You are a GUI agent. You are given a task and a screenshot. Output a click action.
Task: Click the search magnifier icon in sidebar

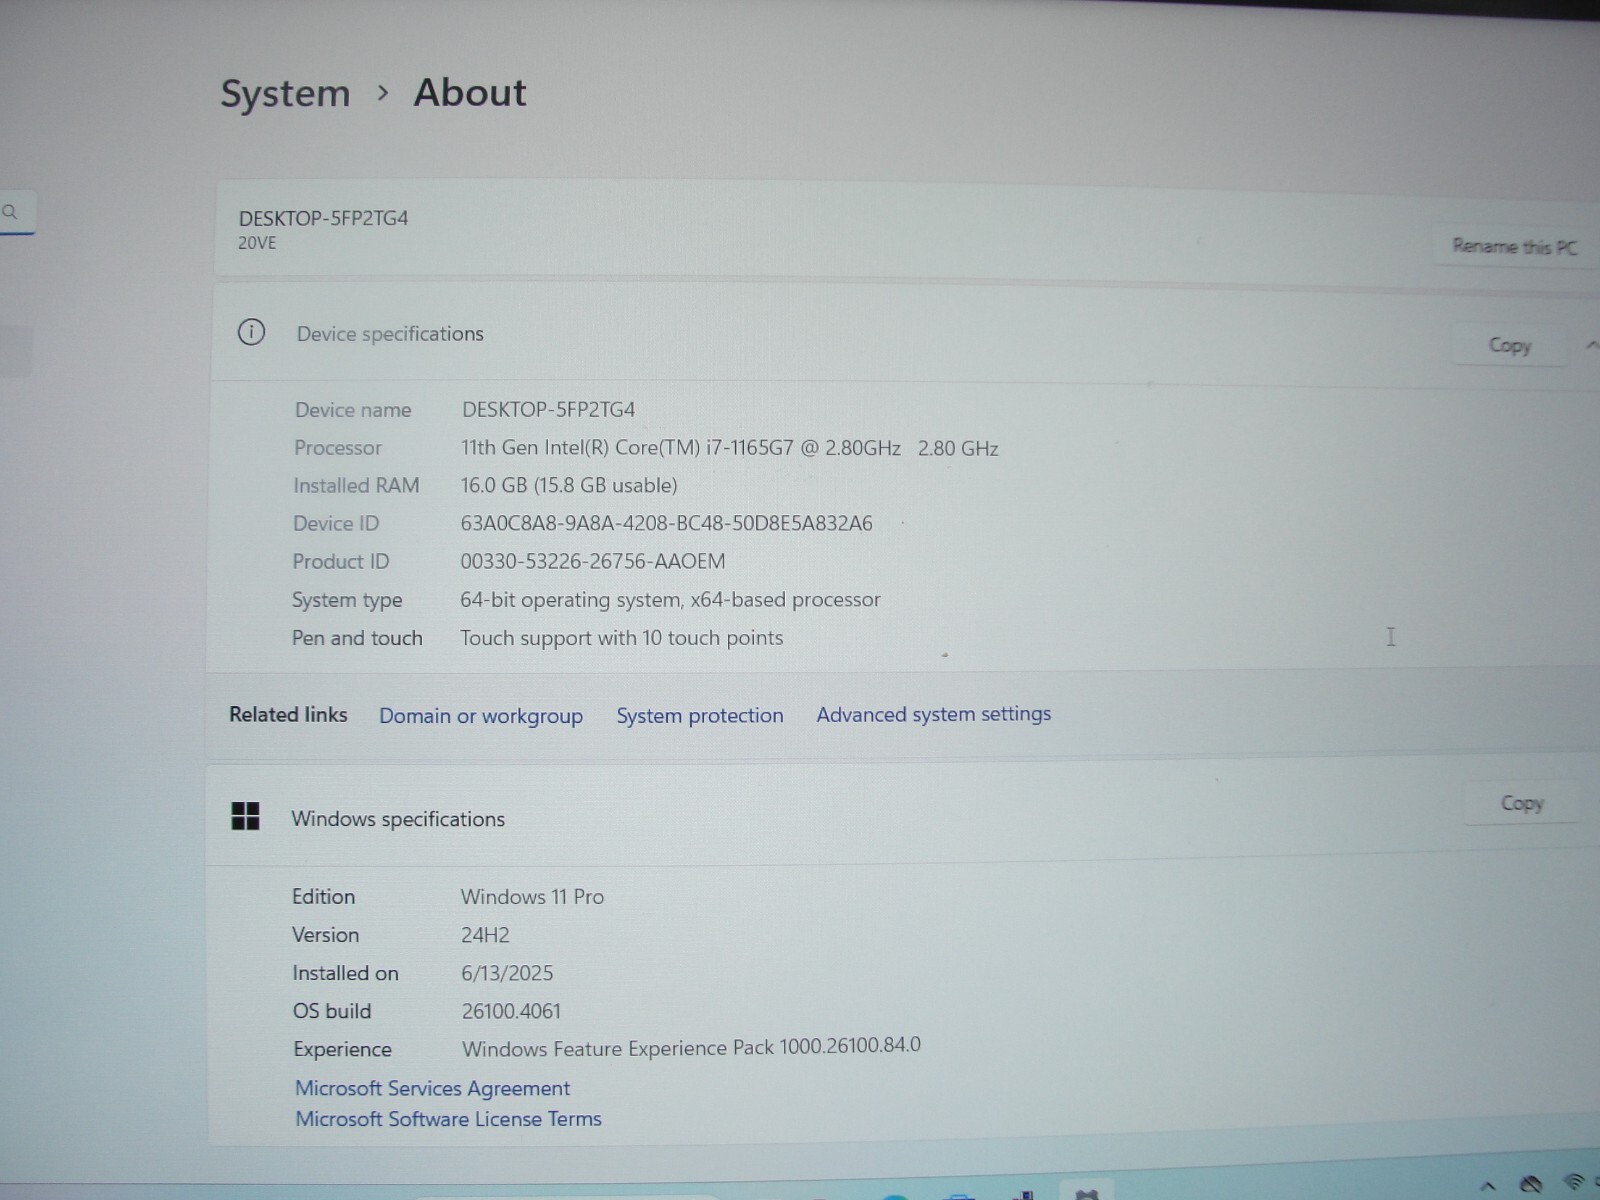point(10,212)
